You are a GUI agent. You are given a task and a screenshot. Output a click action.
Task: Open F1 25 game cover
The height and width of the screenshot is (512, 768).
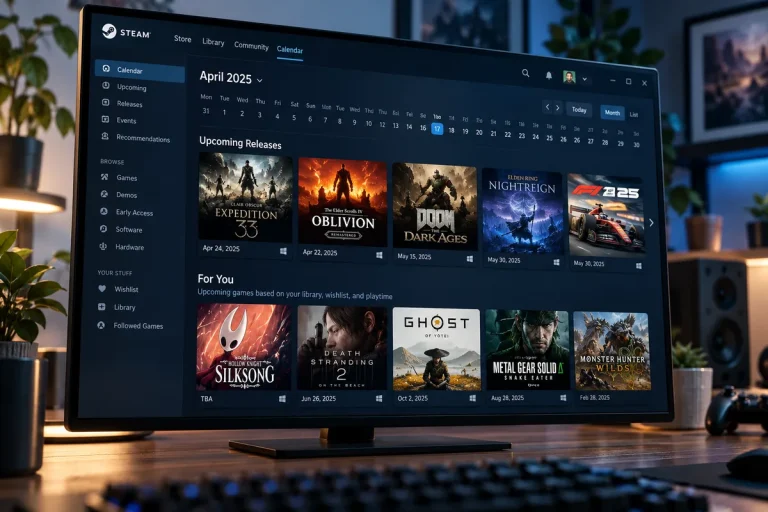click(x=606, y=215)
